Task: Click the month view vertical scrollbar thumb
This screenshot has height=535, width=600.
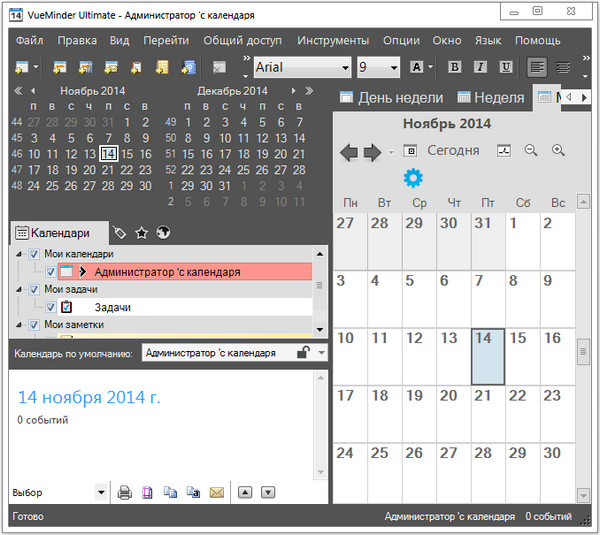Action: tap(583, 351)
